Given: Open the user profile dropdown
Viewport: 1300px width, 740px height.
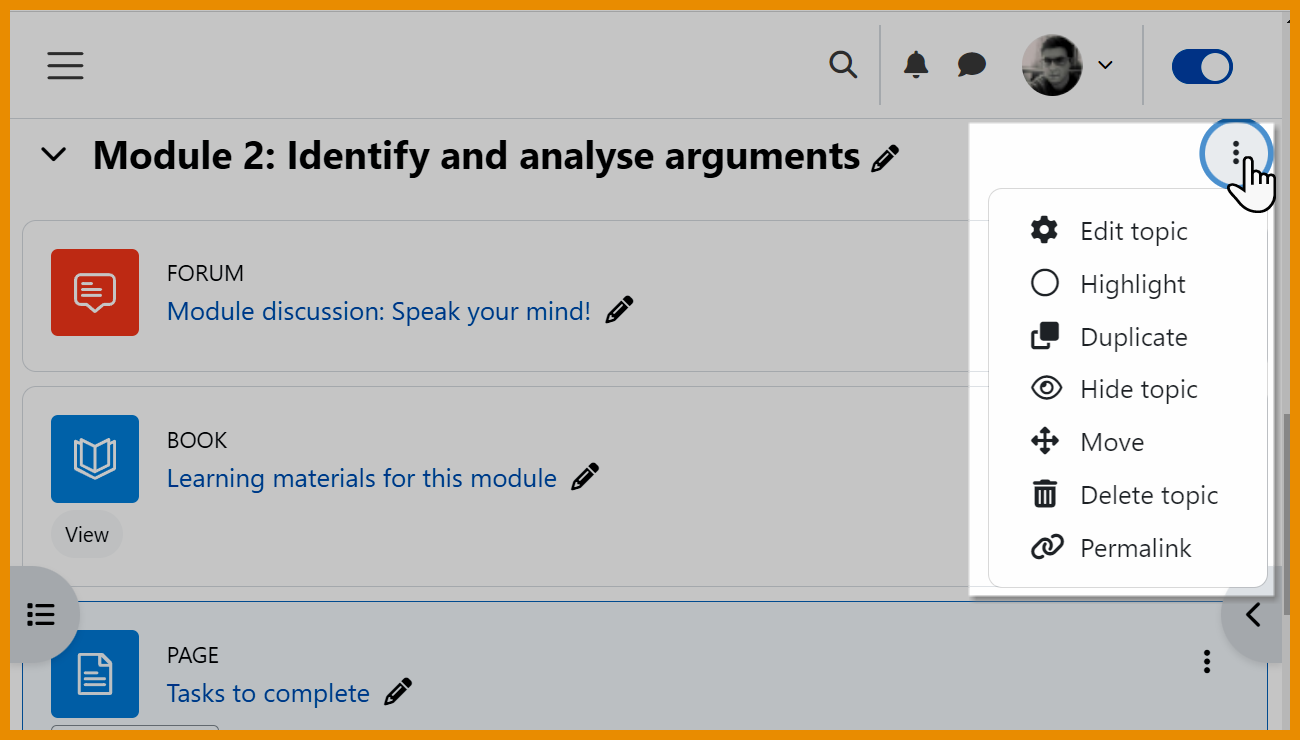Looking at the screenshot, I should pos(1067,66).
